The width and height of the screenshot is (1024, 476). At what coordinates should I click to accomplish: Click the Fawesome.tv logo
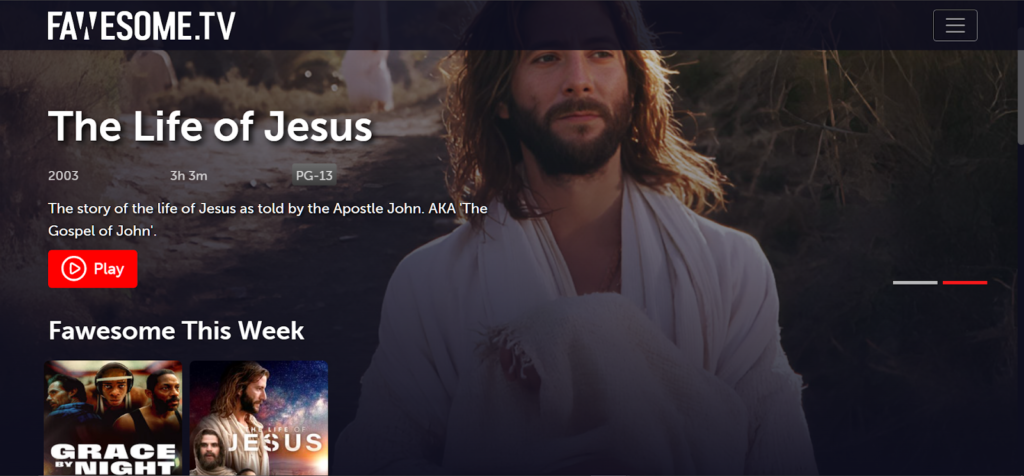point(141,26)
